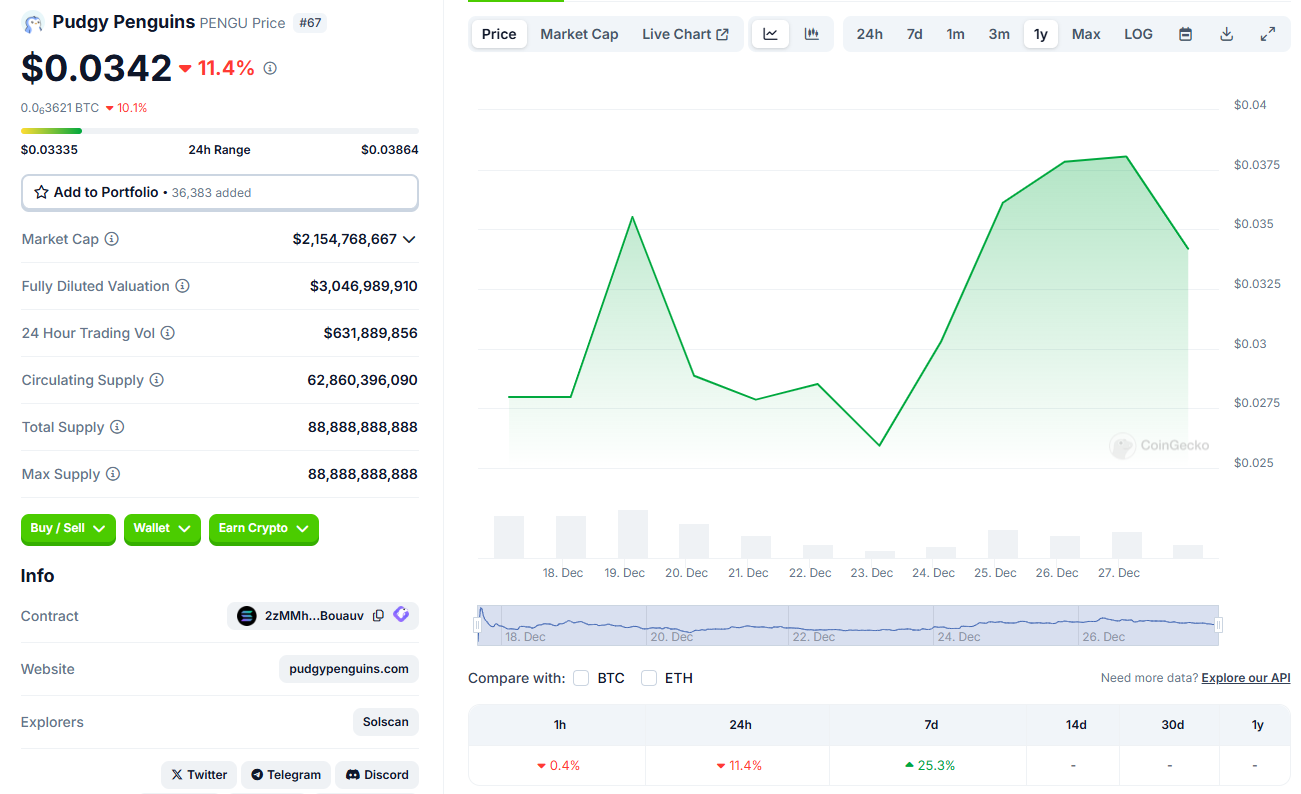Open 24 Hour Trading Vol info icon
The image size is (1301, 794).
[x=168, y=333]
